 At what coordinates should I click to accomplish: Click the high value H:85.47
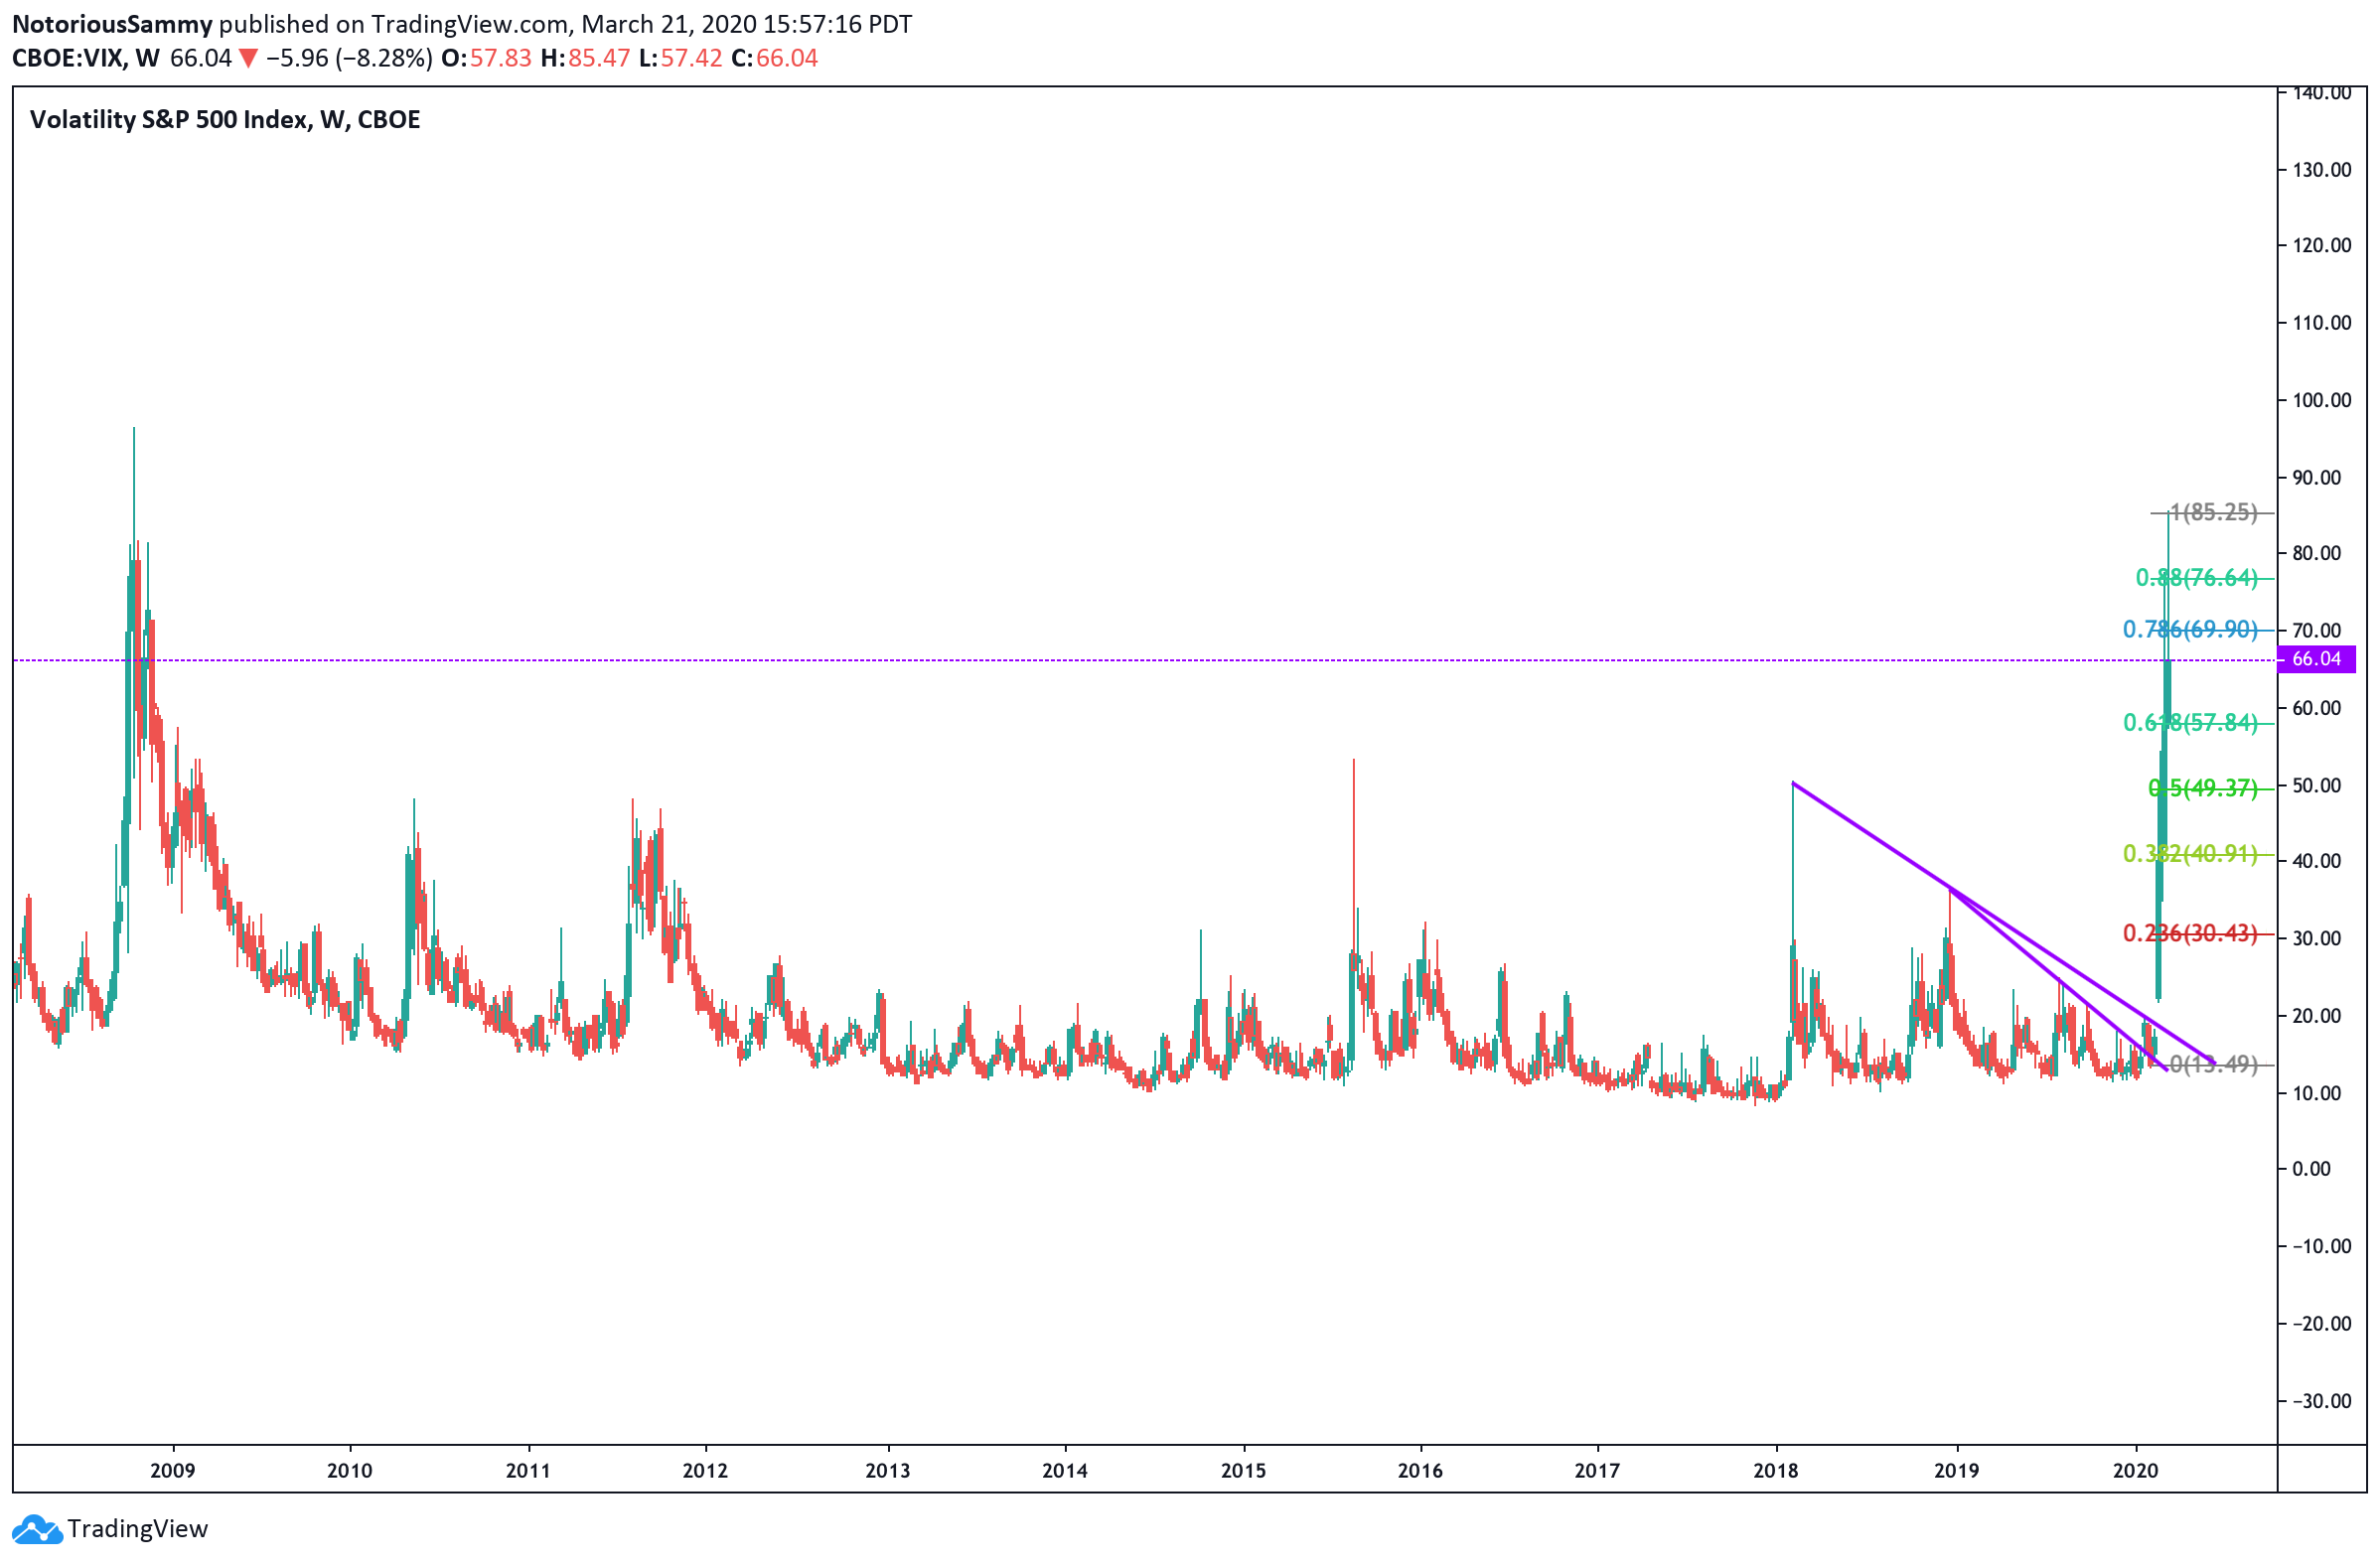(x=585, y=58)
